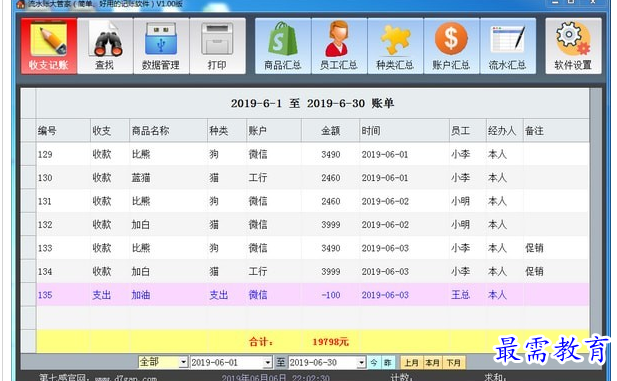Click the 商品名称 column header
The width and height of the screenshot is (617, 381).
click(168, 131)
